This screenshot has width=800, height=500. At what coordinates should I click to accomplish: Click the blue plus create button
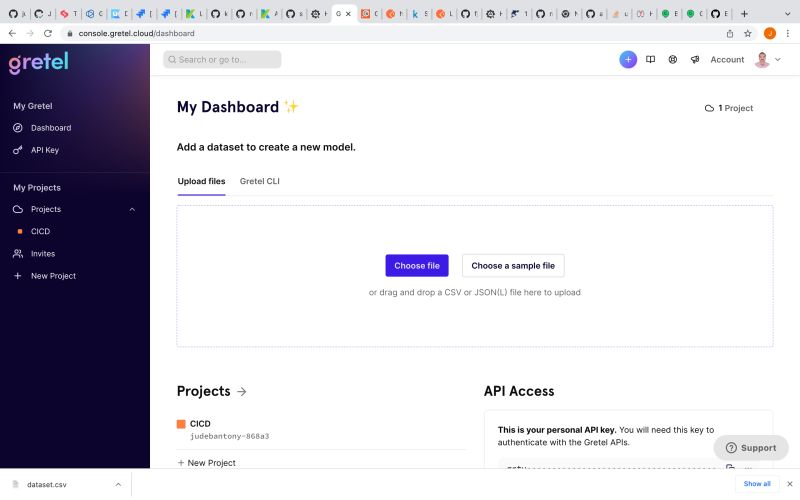[628, 59]
